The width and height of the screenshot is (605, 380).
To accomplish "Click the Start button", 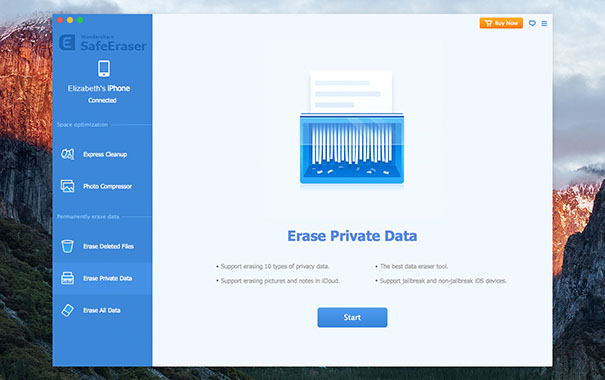I will [x=352, y=317].
